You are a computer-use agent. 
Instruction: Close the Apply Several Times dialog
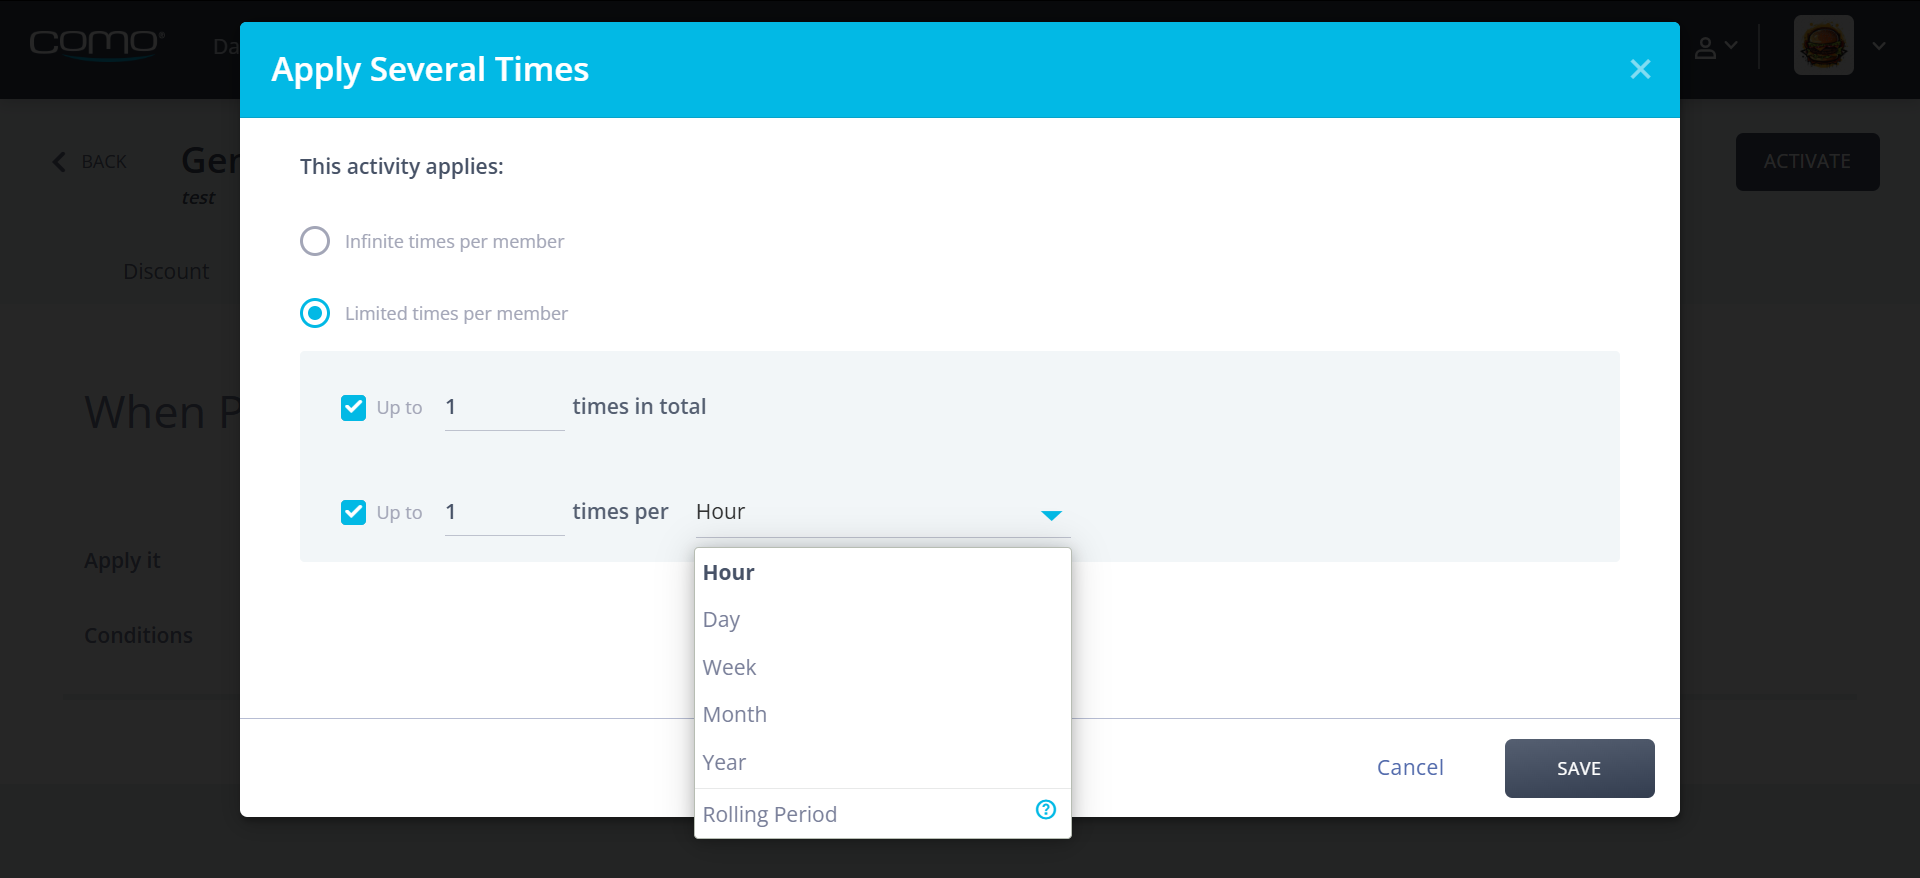[1640, 69]
